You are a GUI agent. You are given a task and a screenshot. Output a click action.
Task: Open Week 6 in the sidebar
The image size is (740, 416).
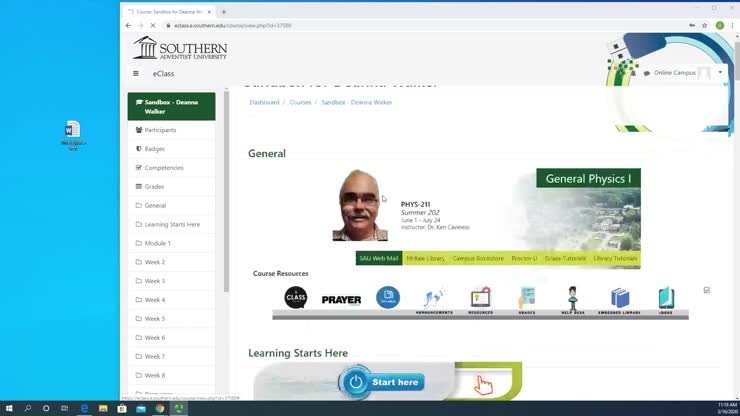(x=171, y=338)
